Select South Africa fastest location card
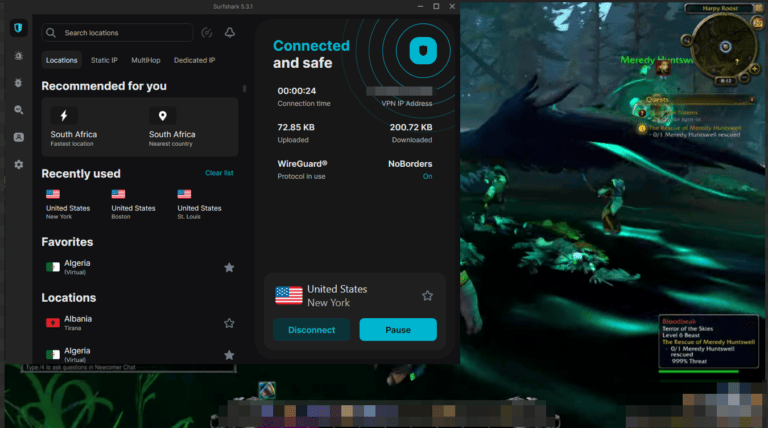The width and height of the screenshot is (768, 428). click(91, 127)
